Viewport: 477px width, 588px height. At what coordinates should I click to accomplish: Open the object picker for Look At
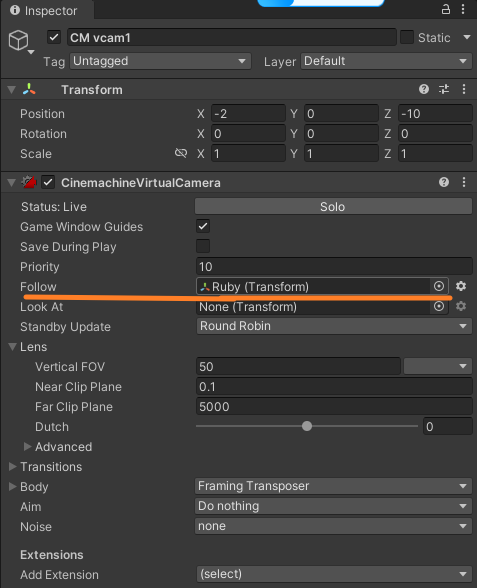point(439,306)
